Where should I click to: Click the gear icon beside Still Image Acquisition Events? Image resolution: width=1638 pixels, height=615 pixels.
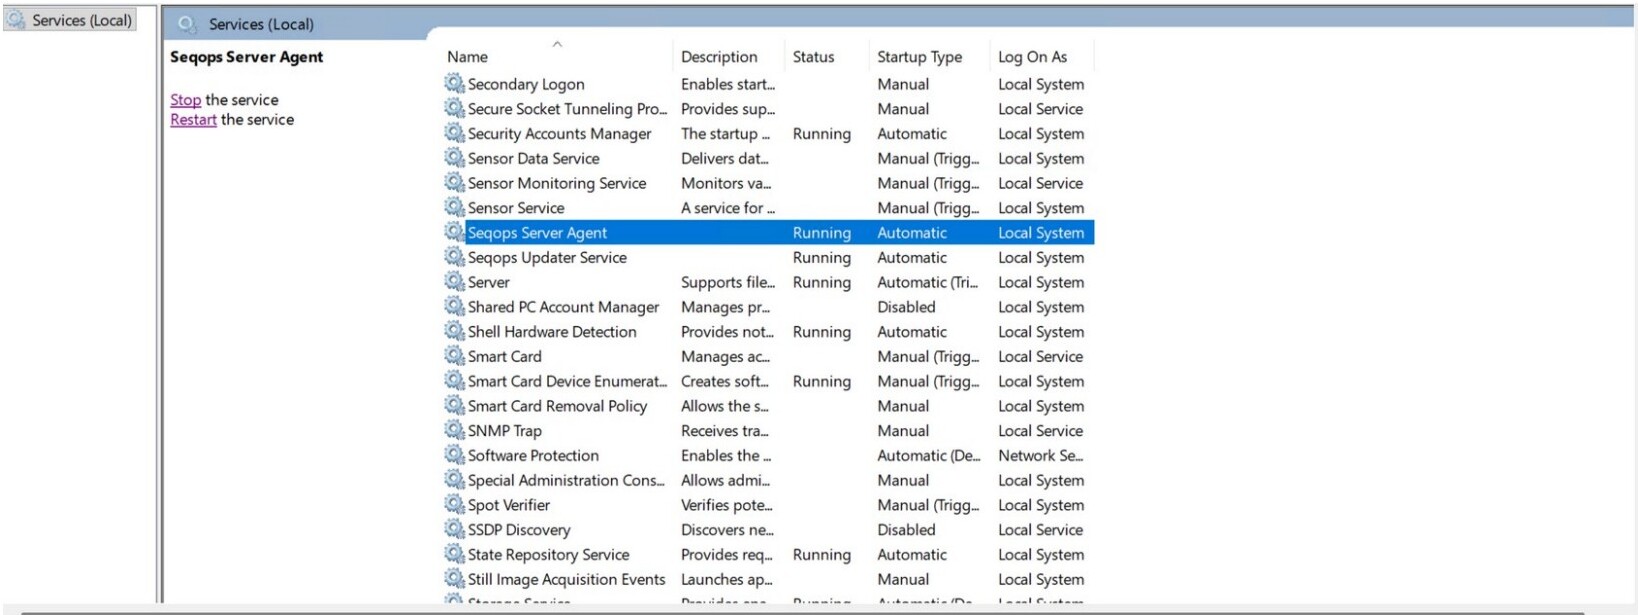coord(455,579)
